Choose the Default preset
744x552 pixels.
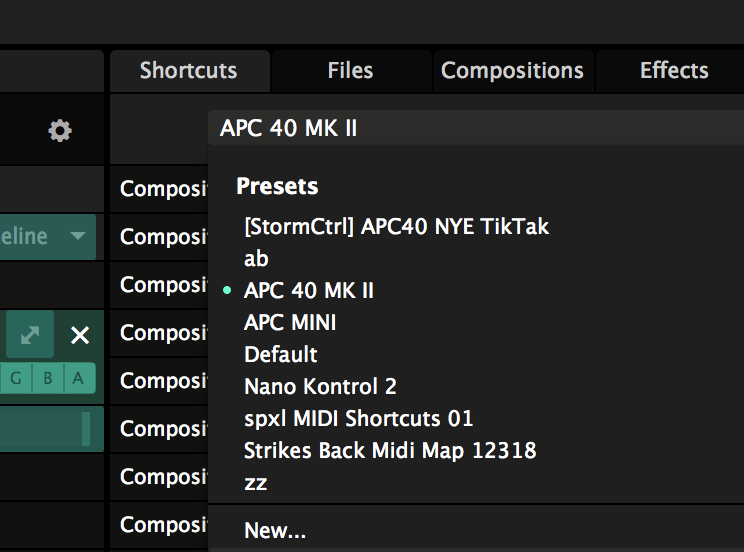(x=280, y=355)
